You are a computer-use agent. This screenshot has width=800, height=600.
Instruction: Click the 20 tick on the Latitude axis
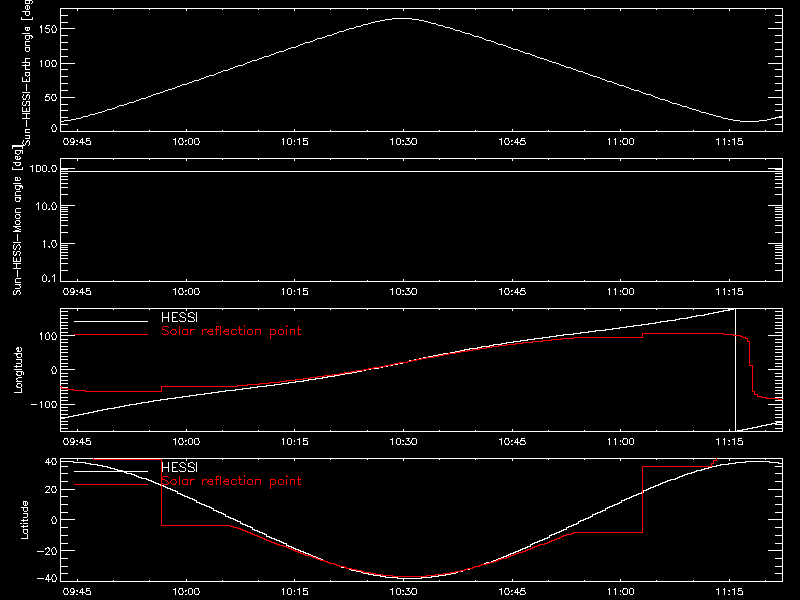tap(52, 490)
